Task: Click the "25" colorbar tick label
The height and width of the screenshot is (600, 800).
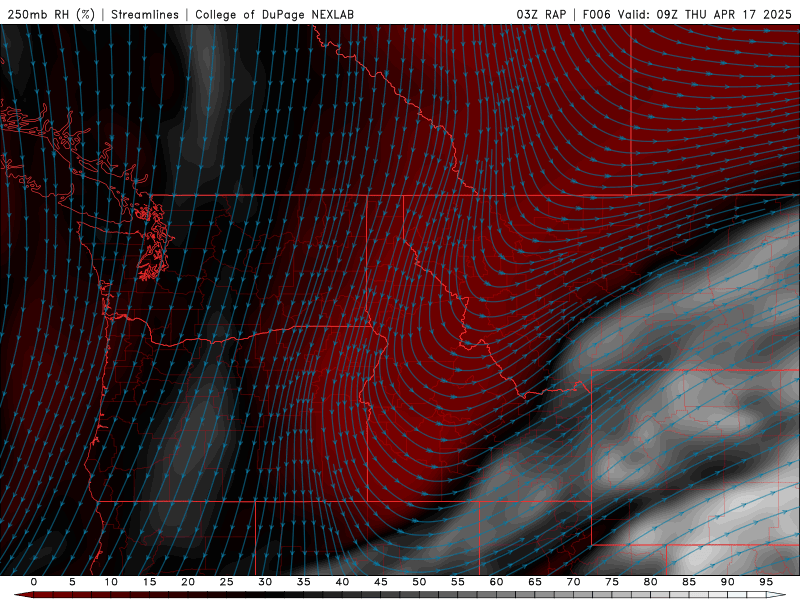Action: click(x=227, y=582)
